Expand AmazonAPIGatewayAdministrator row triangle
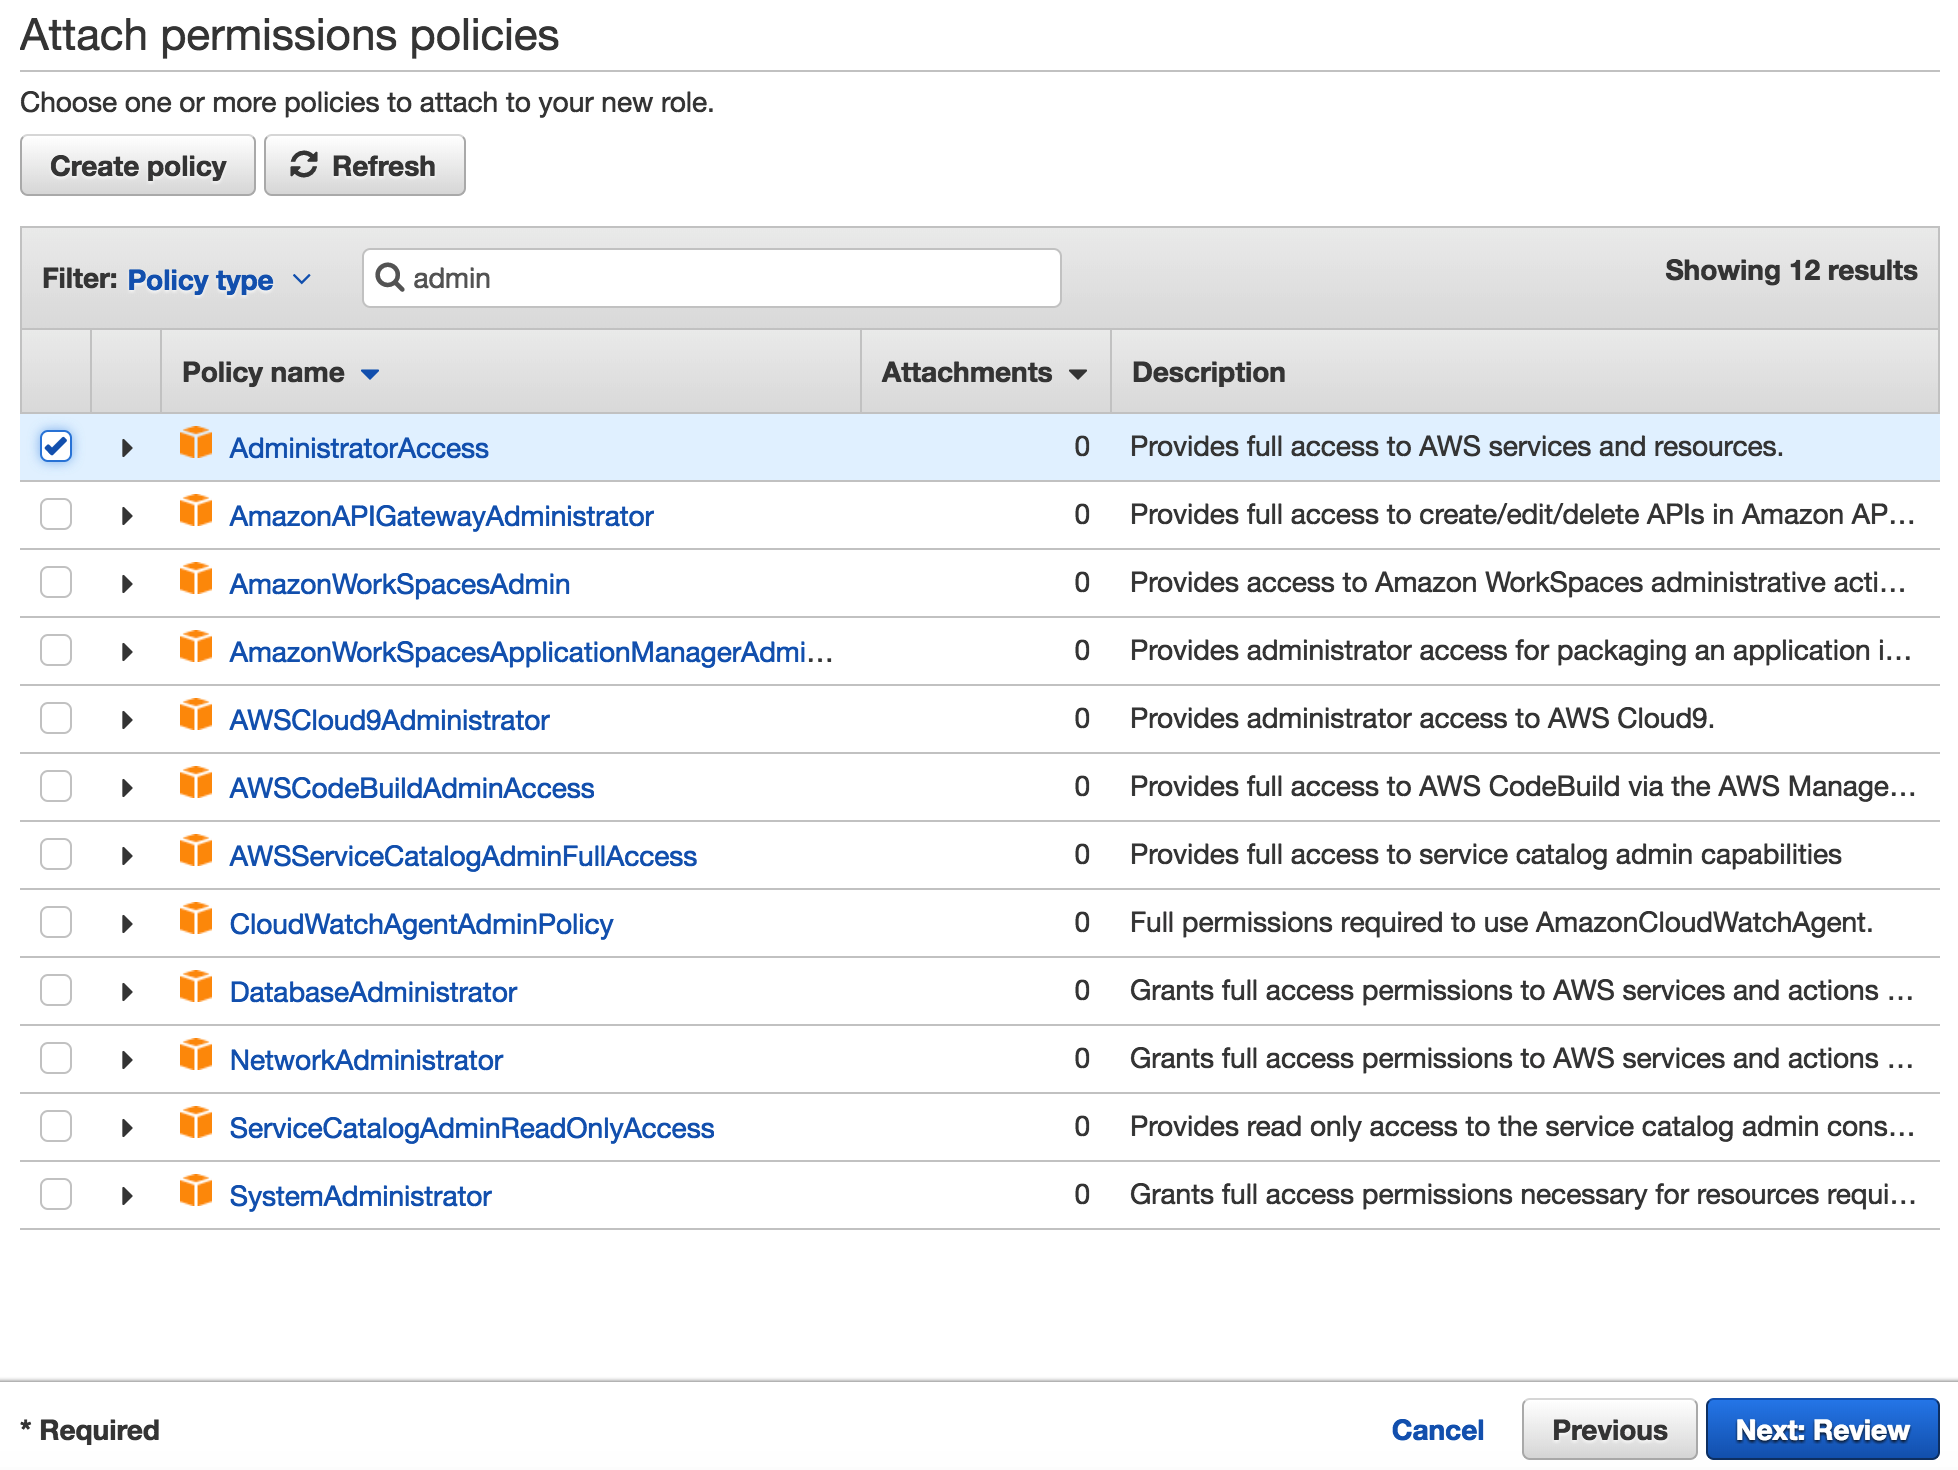 click(x=127, y=516)
